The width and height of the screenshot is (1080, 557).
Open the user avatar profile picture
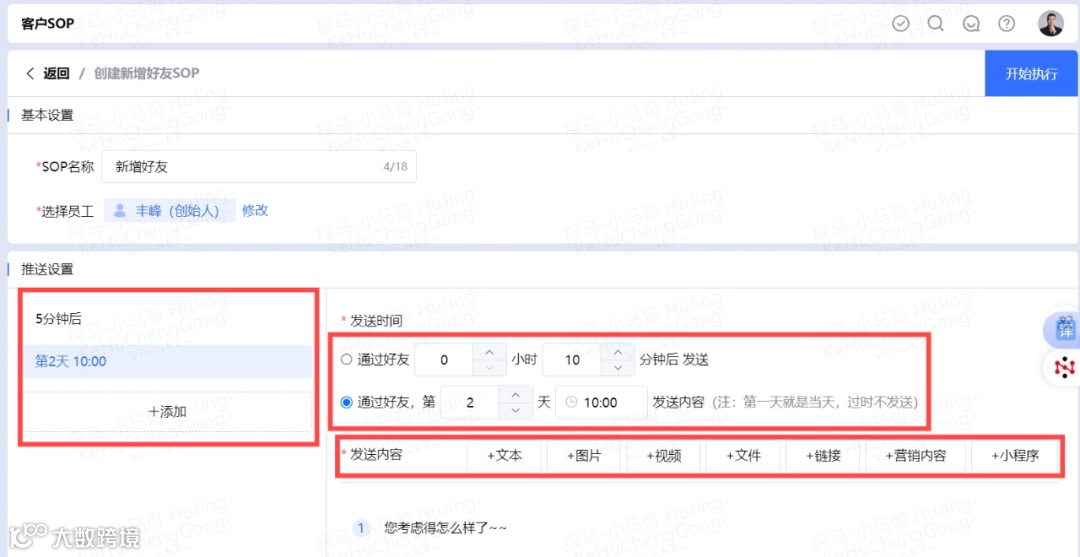(x=1050, y=23)
